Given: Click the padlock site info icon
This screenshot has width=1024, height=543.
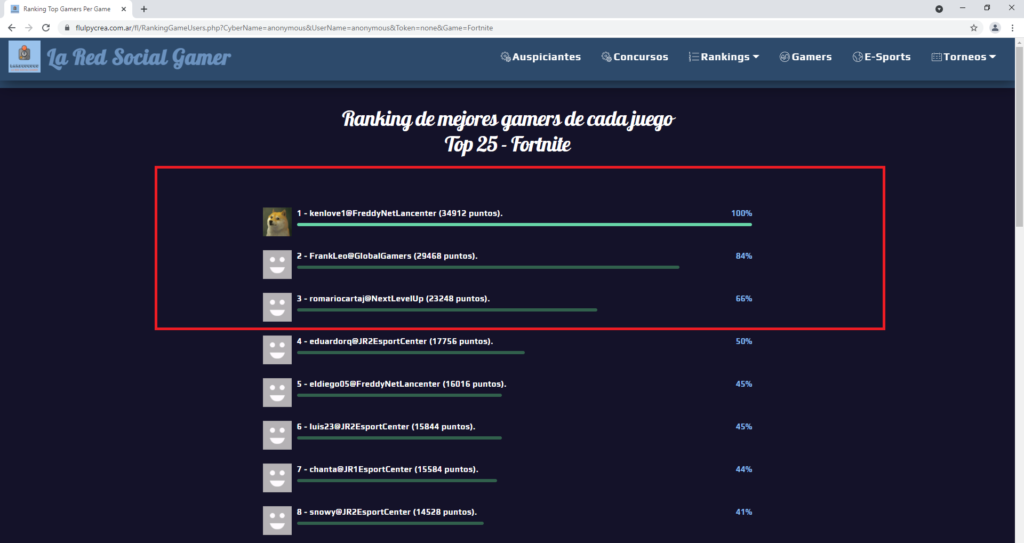Looking at the screenshot, I should [67, 27].
